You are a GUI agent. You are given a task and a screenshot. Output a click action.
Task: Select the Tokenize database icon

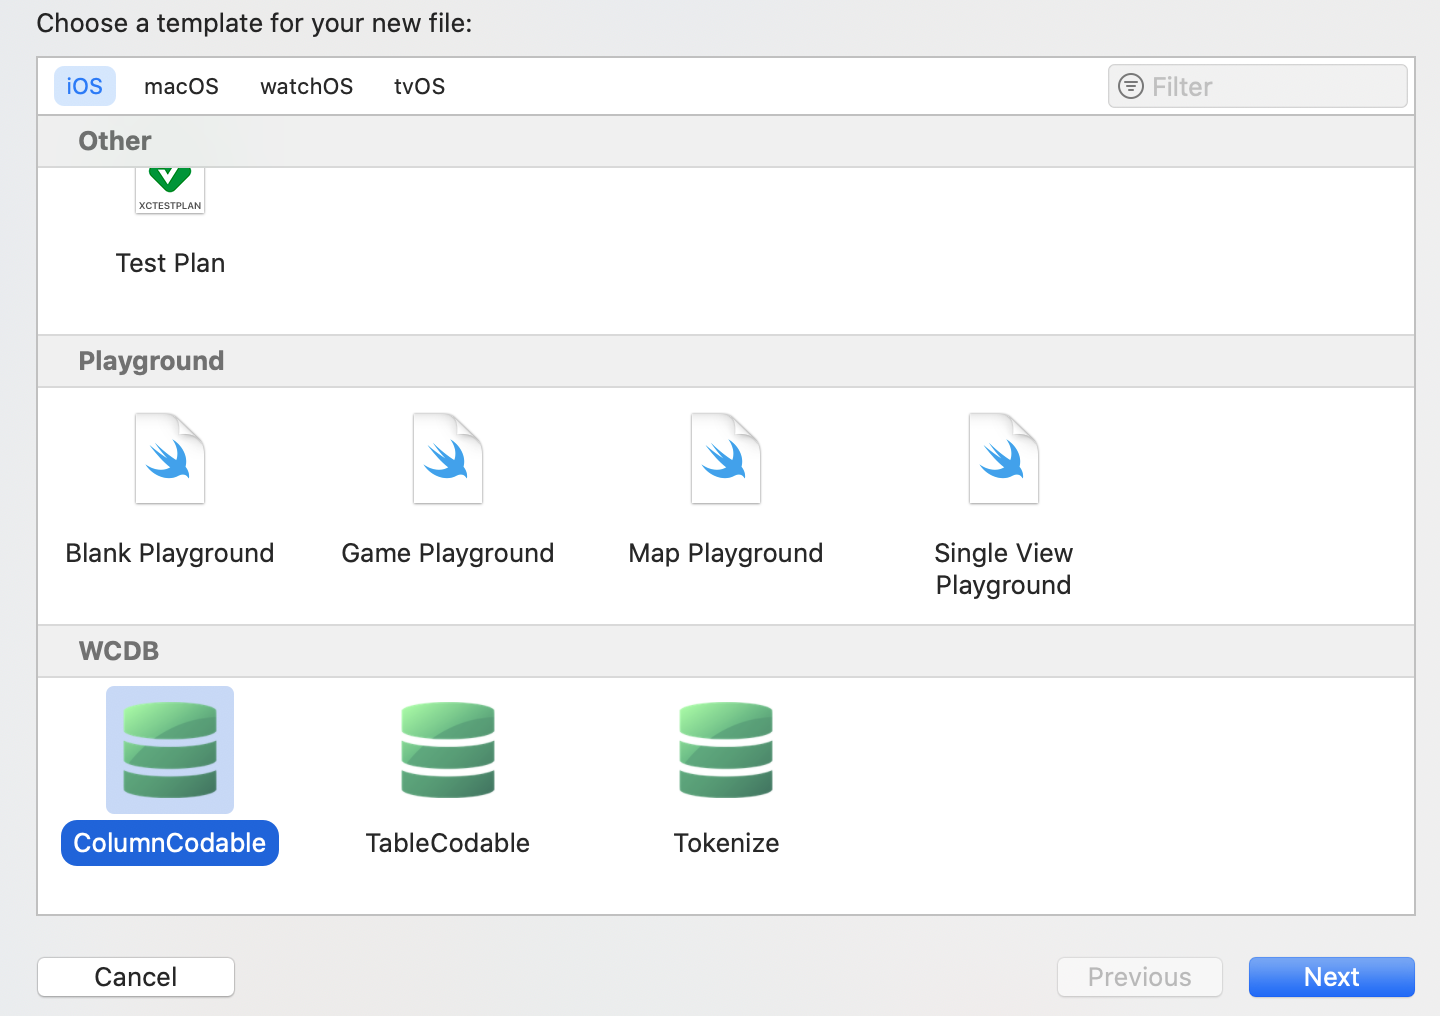tap(726, 750)
